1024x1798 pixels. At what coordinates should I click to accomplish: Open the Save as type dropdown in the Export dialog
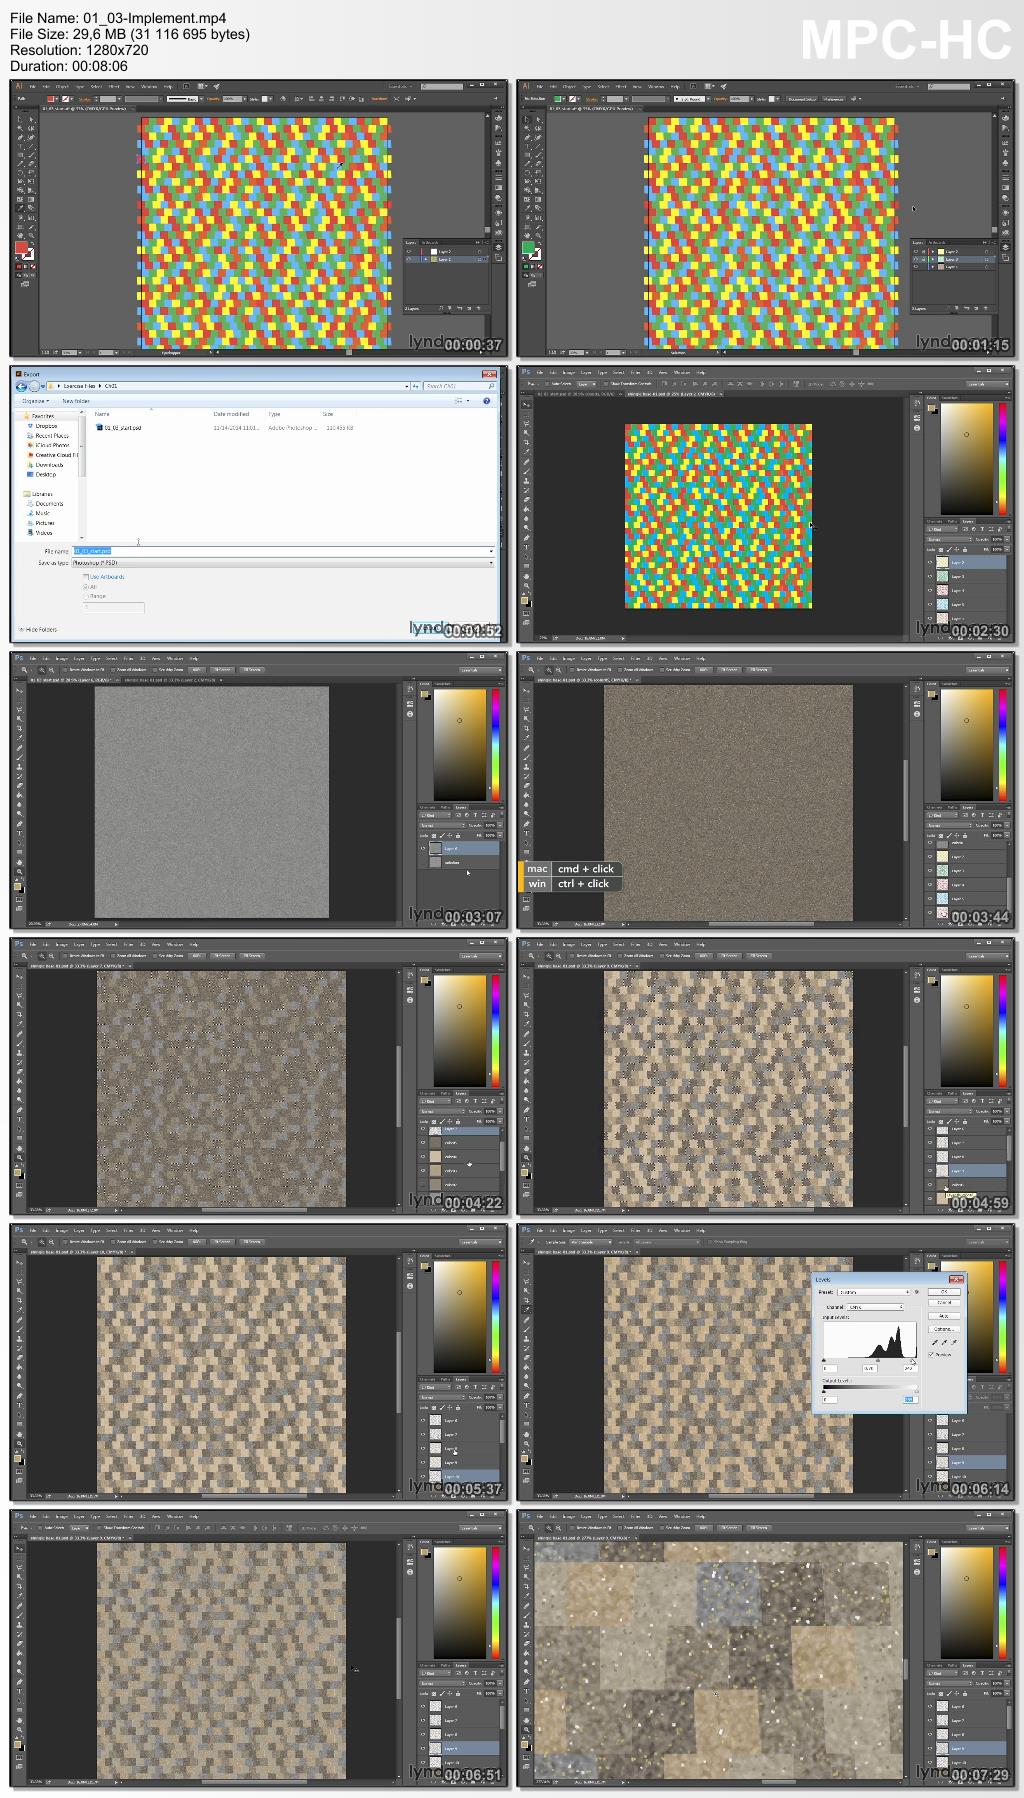point(283,563)
